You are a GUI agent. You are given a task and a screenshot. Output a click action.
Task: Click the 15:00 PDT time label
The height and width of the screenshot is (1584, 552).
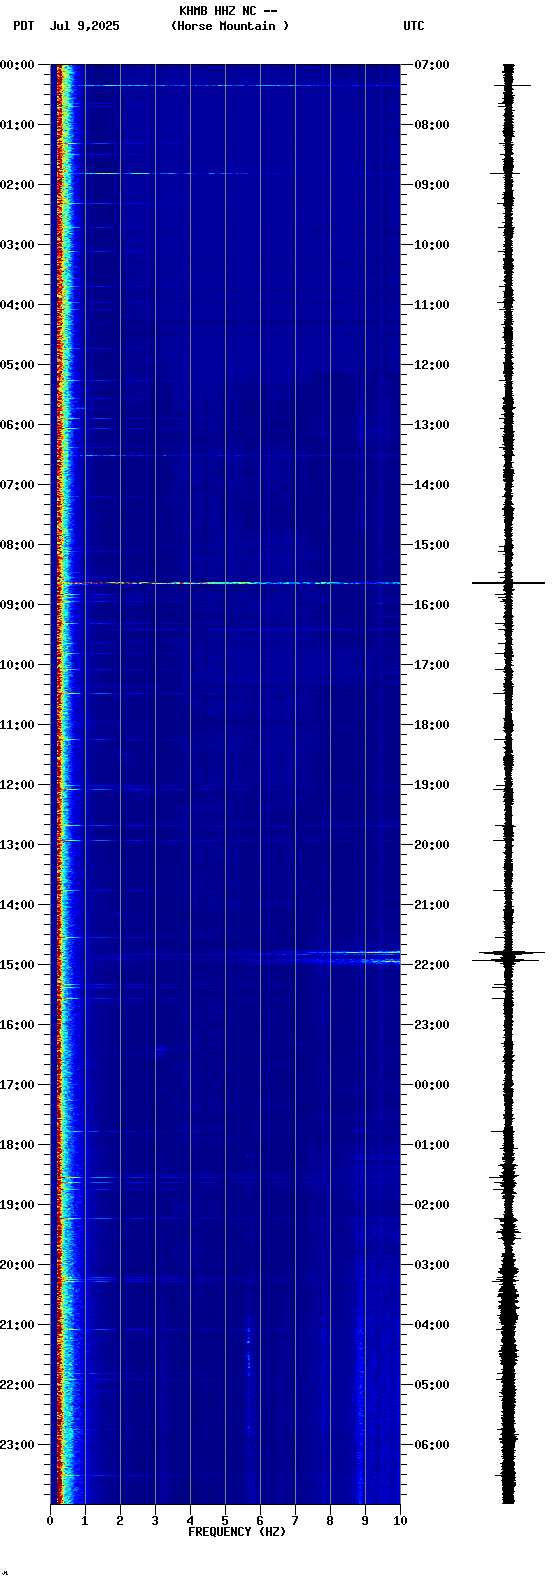[x=17, y=965]
